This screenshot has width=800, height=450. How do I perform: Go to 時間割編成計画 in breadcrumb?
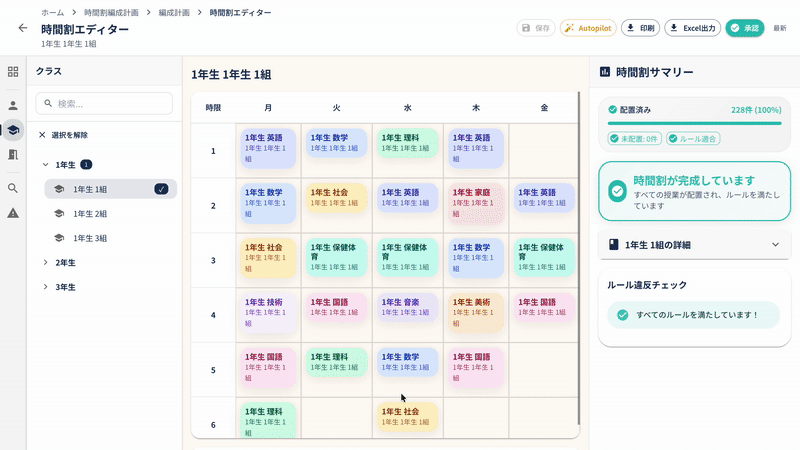tap(110, 12)
